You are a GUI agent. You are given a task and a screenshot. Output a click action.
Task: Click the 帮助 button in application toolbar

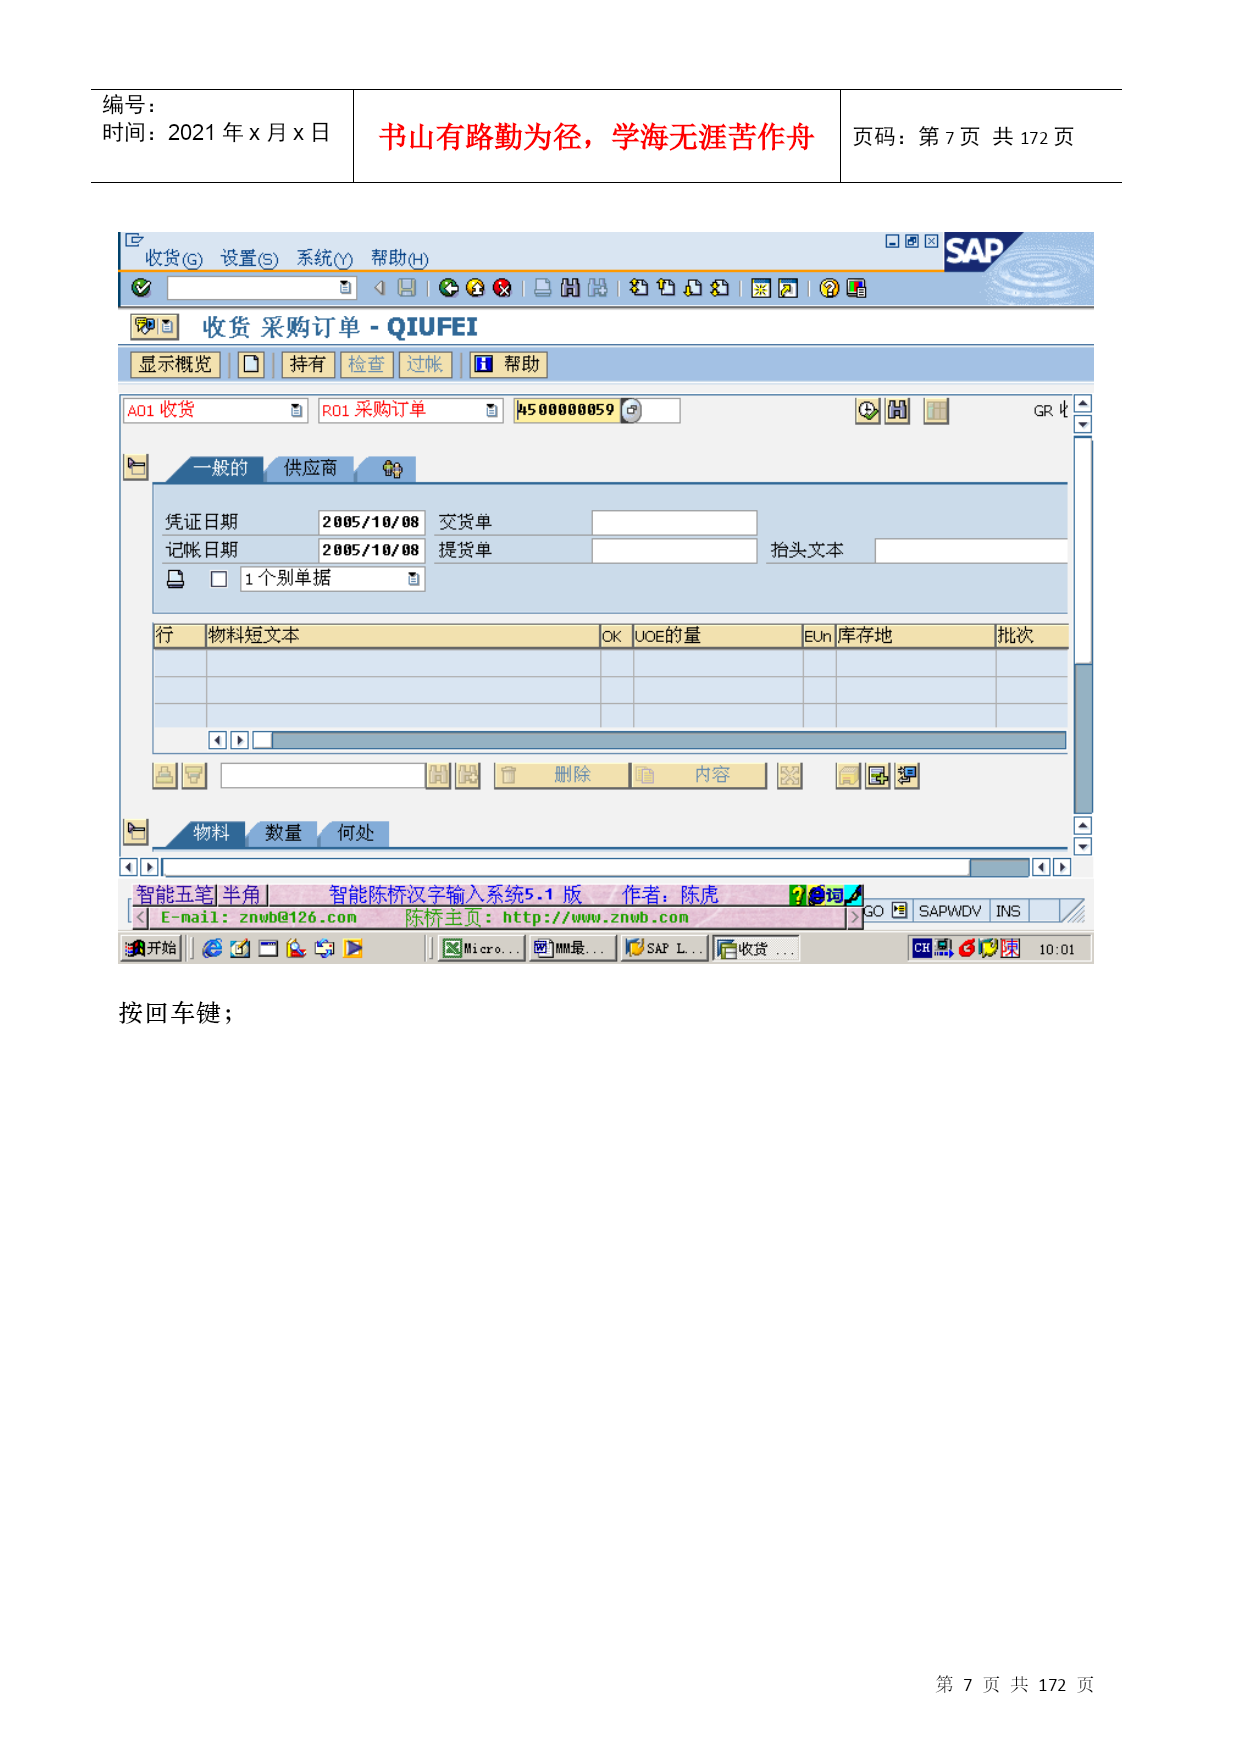tap(509, 364)
